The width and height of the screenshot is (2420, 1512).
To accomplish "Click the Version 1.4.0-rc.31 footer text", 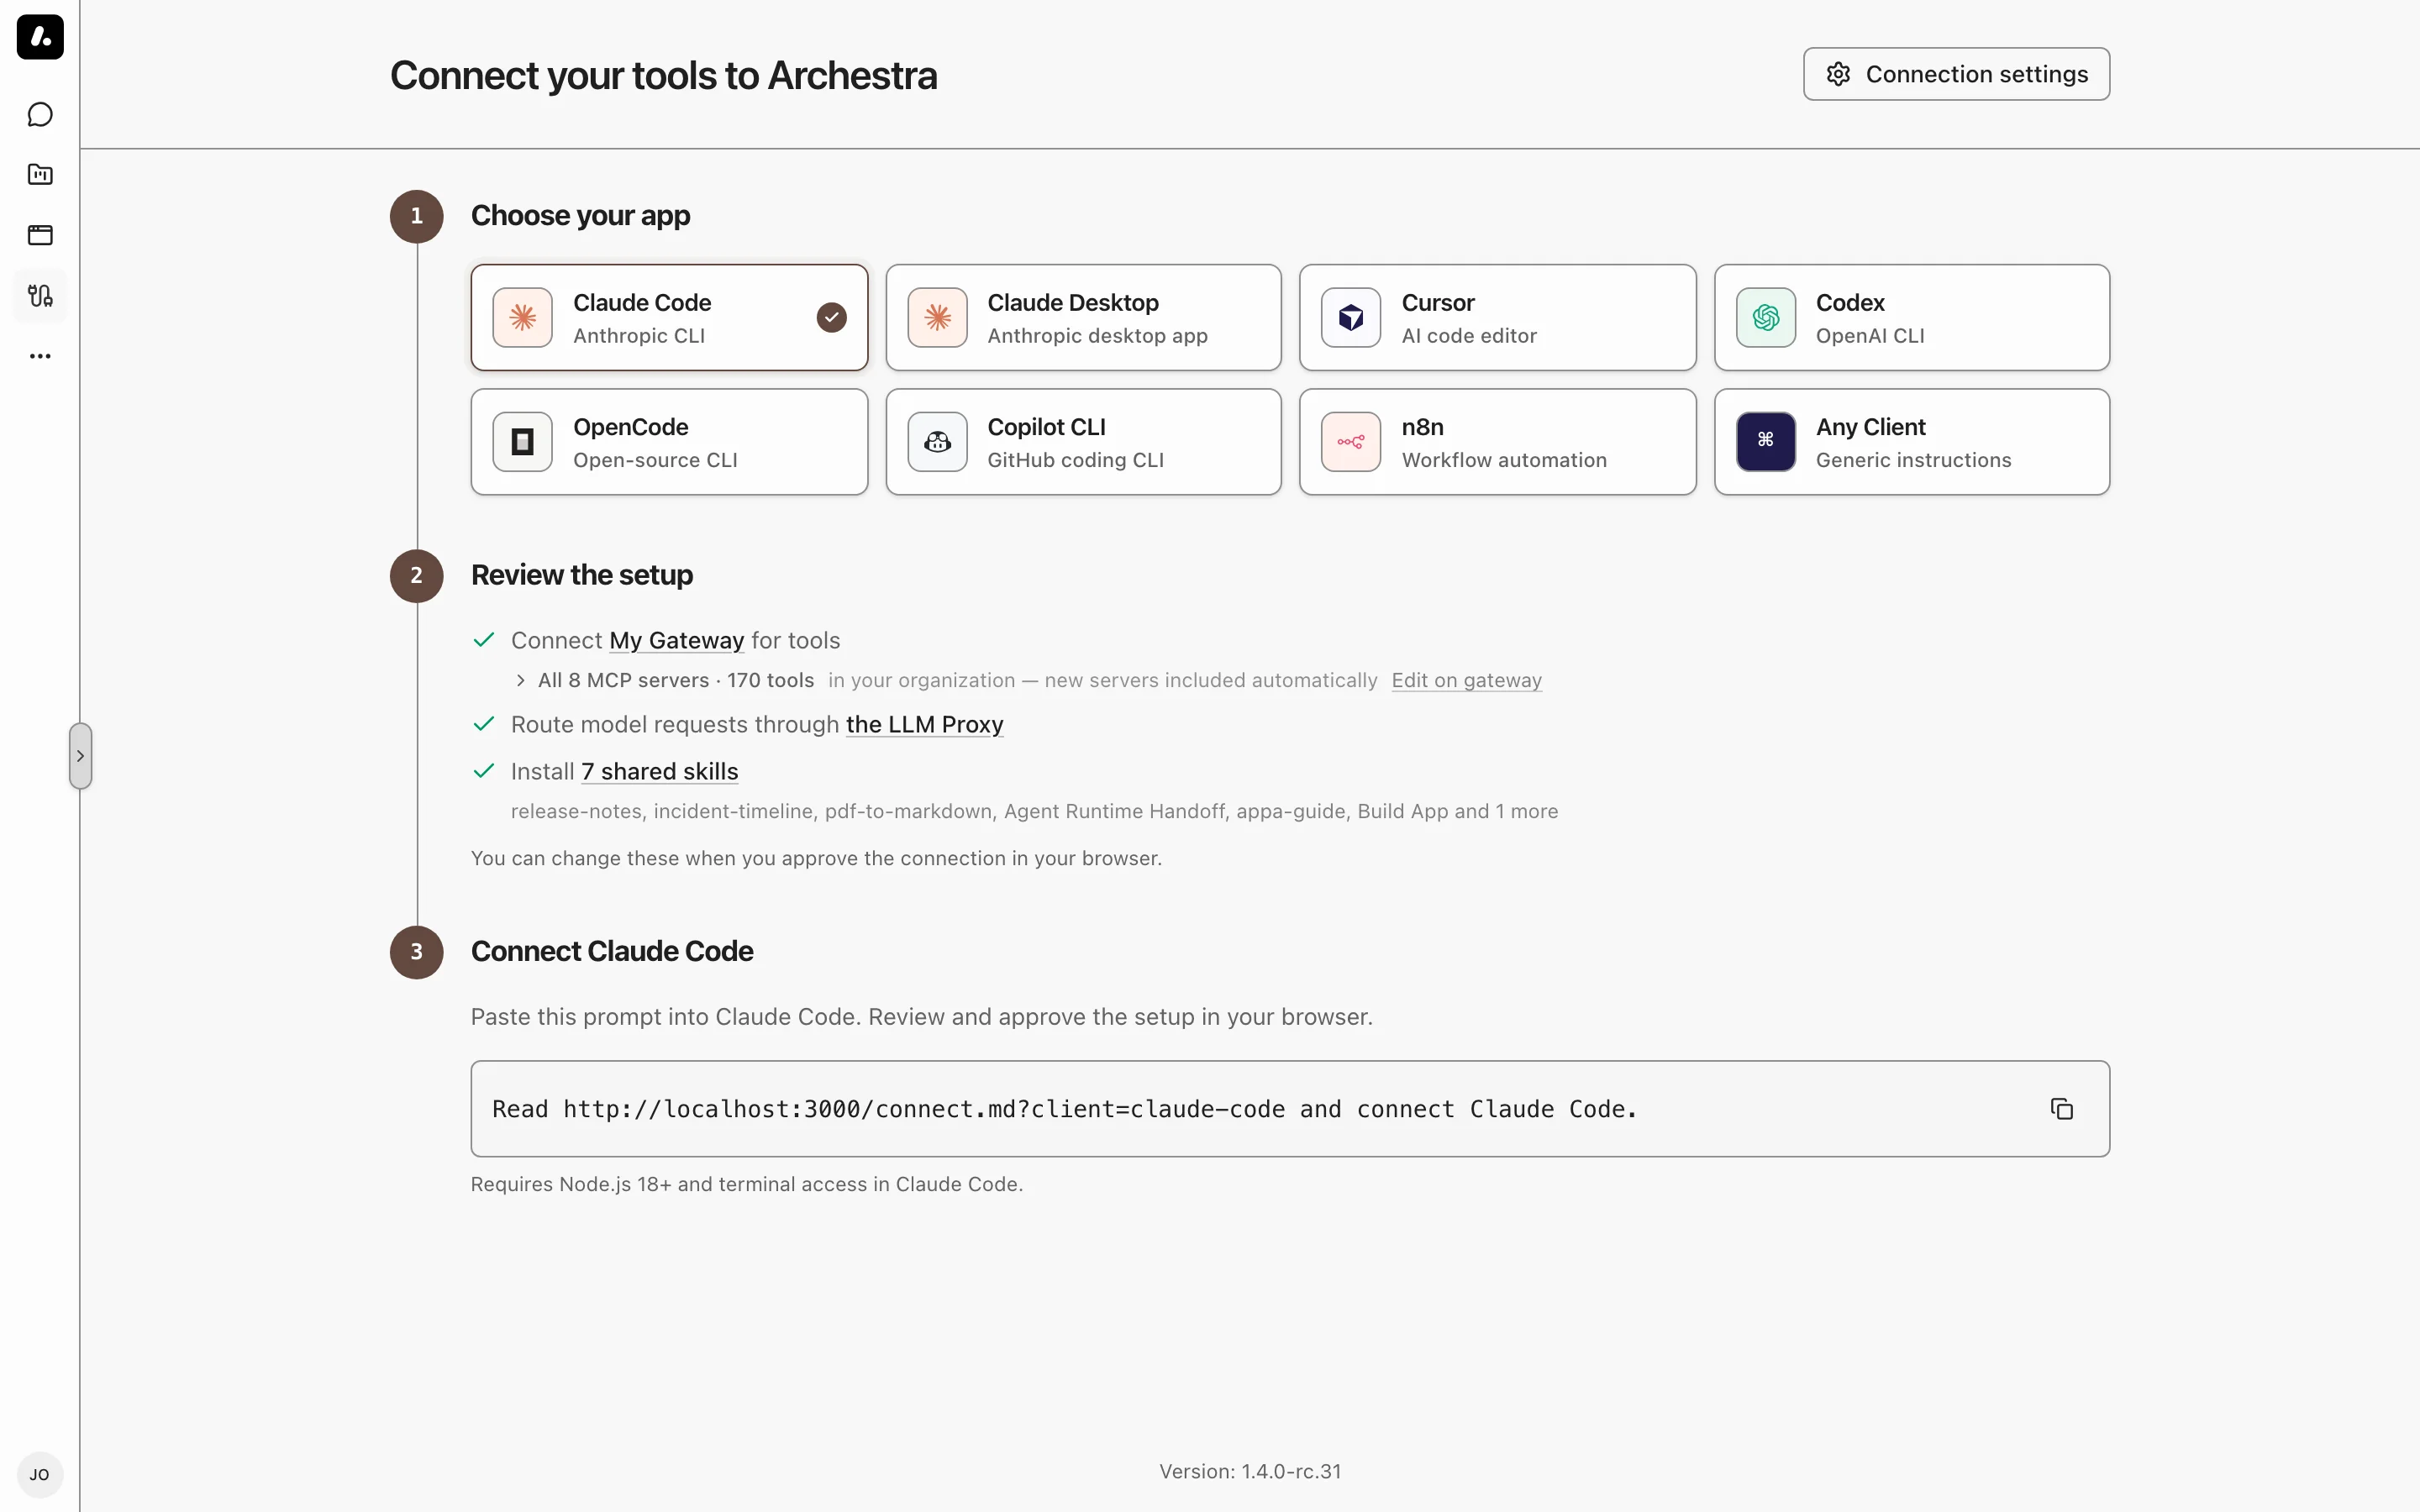I will (x=1250, y=1471).
